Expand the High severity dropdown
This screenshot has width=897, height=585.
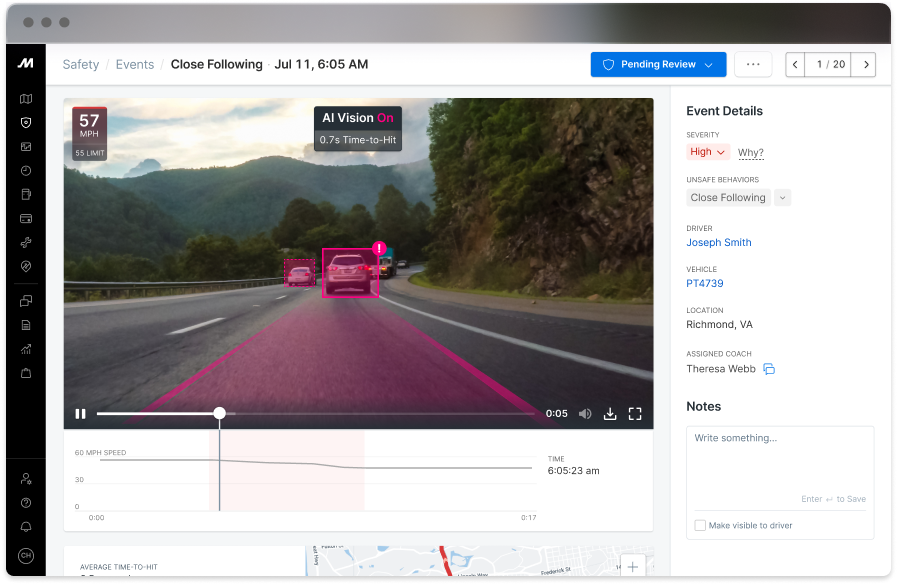(722, 151)
